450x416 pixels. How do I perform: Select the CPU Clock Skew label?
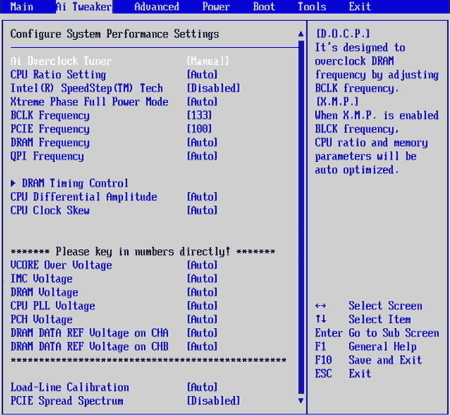tap(50, 211)
